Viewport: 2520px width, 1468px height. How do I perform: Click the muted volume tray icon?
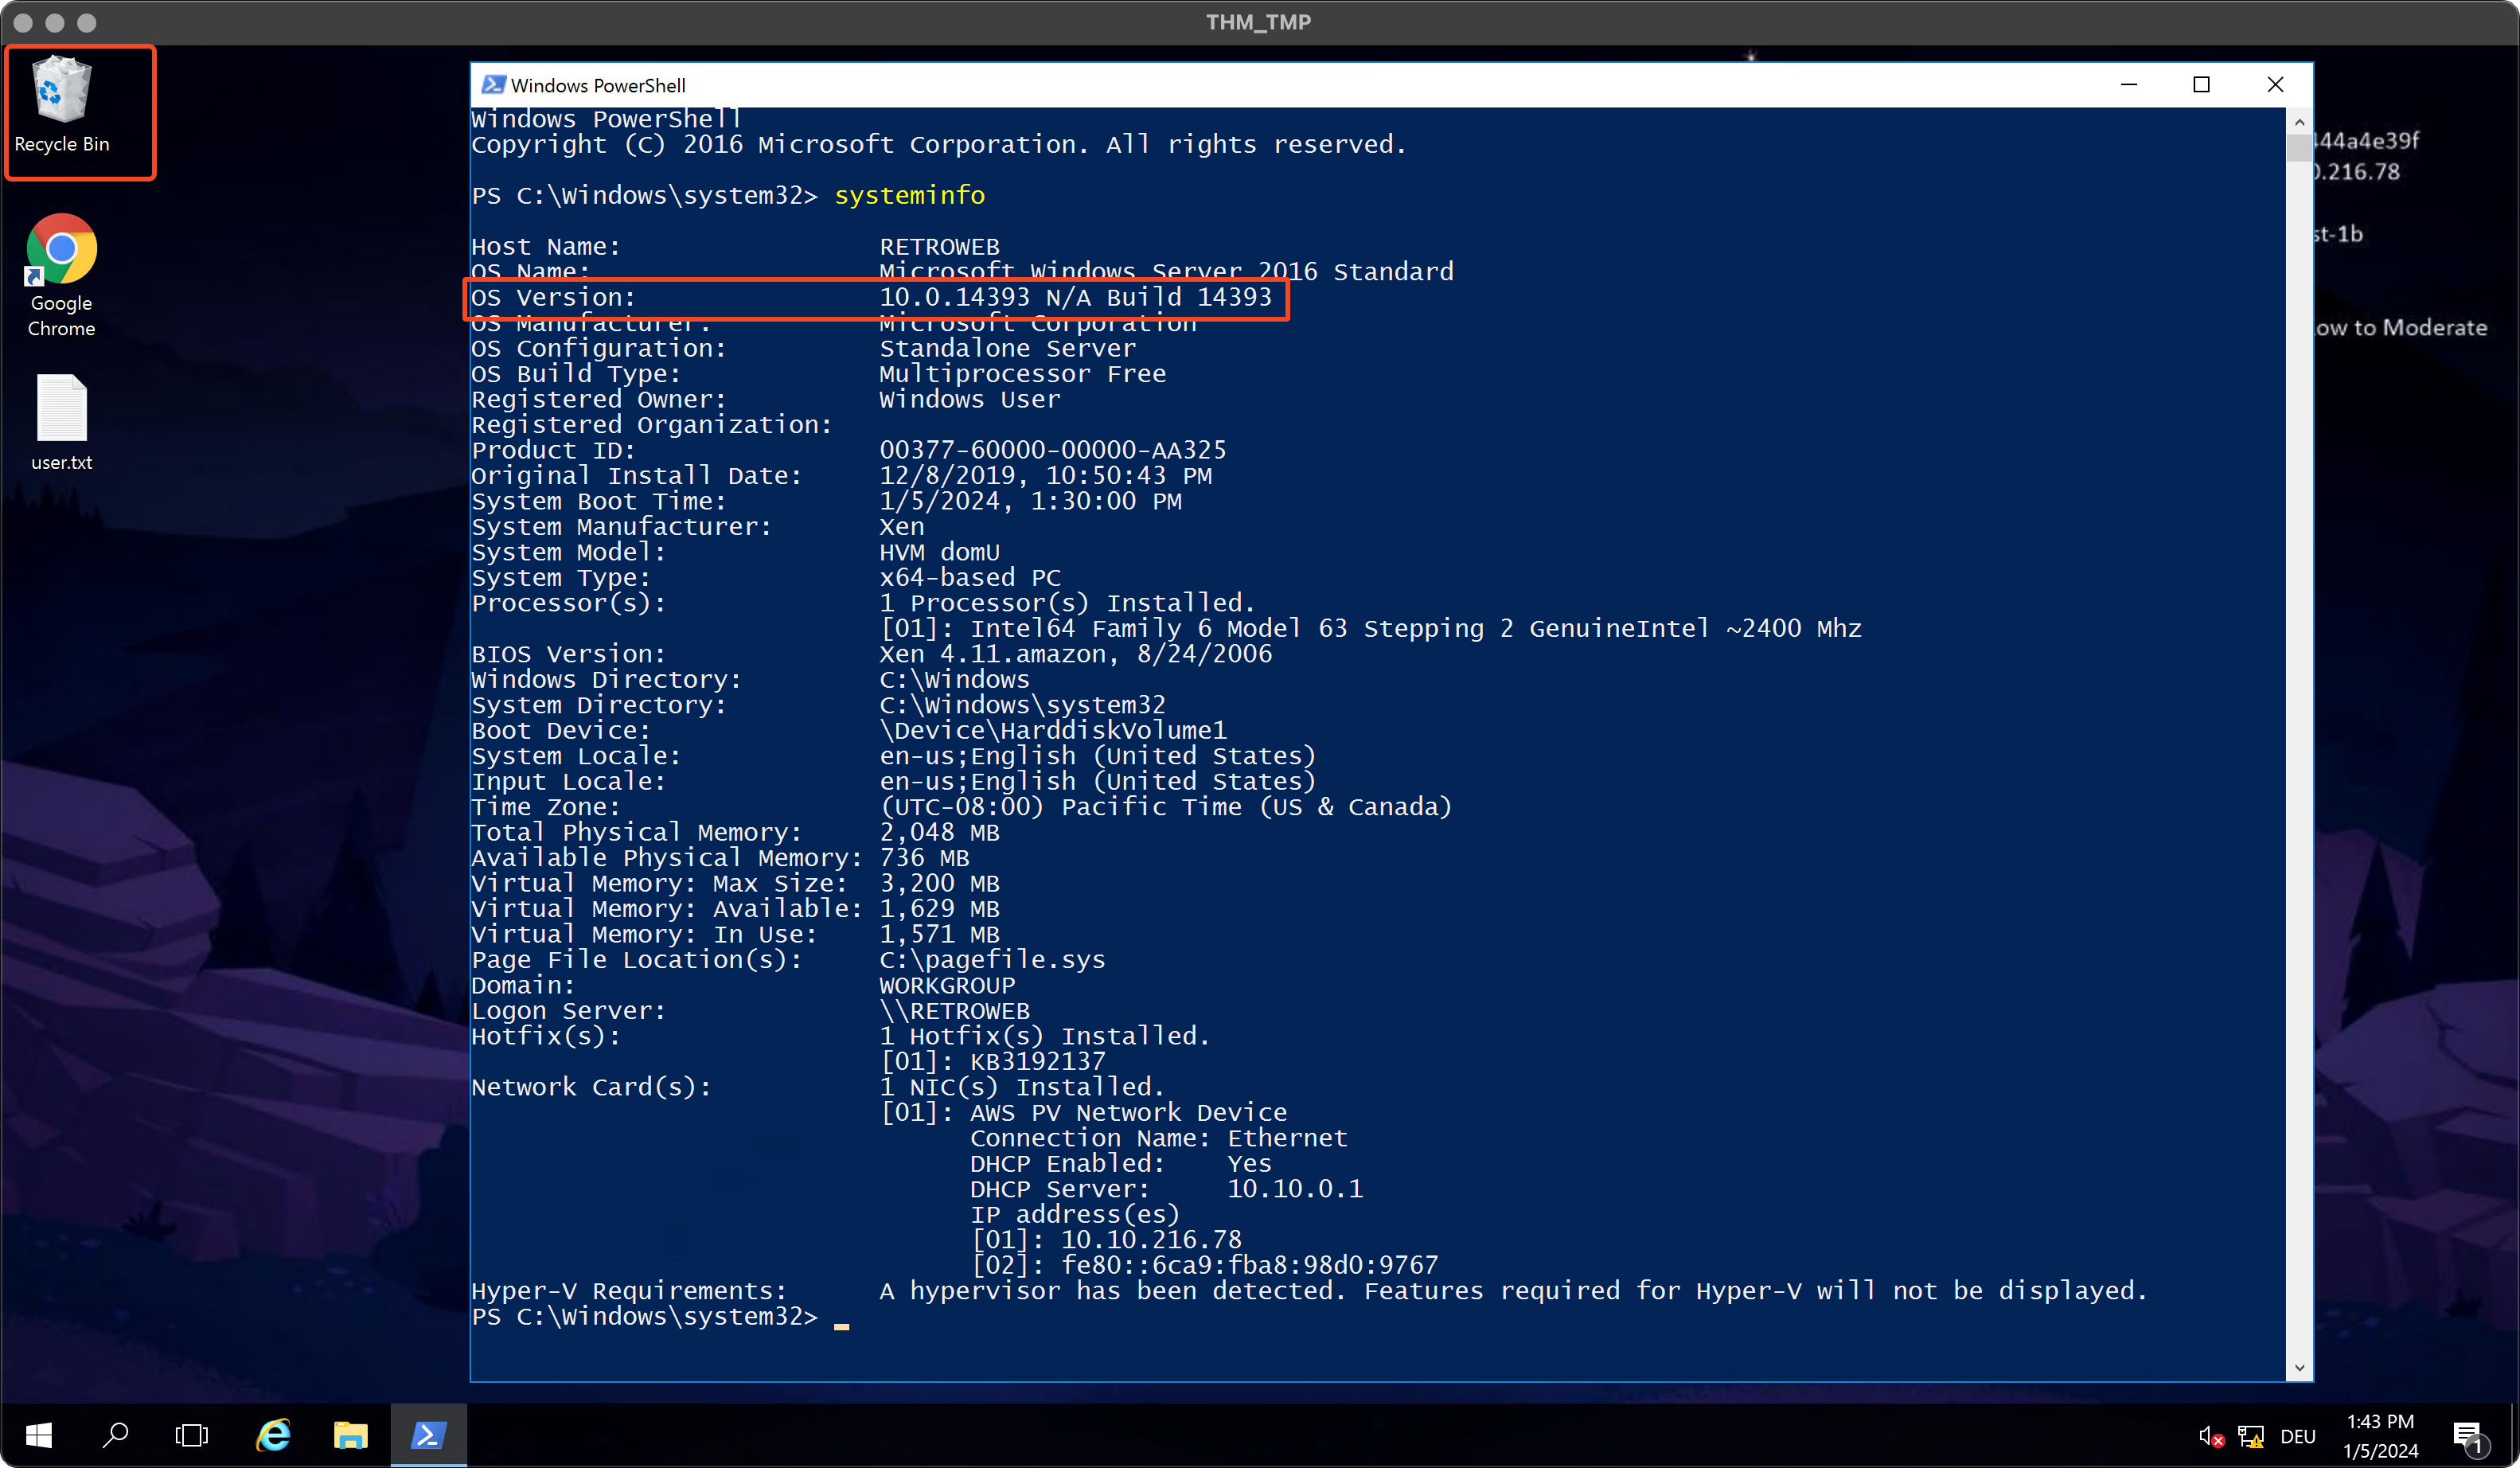point(2211,1437)
